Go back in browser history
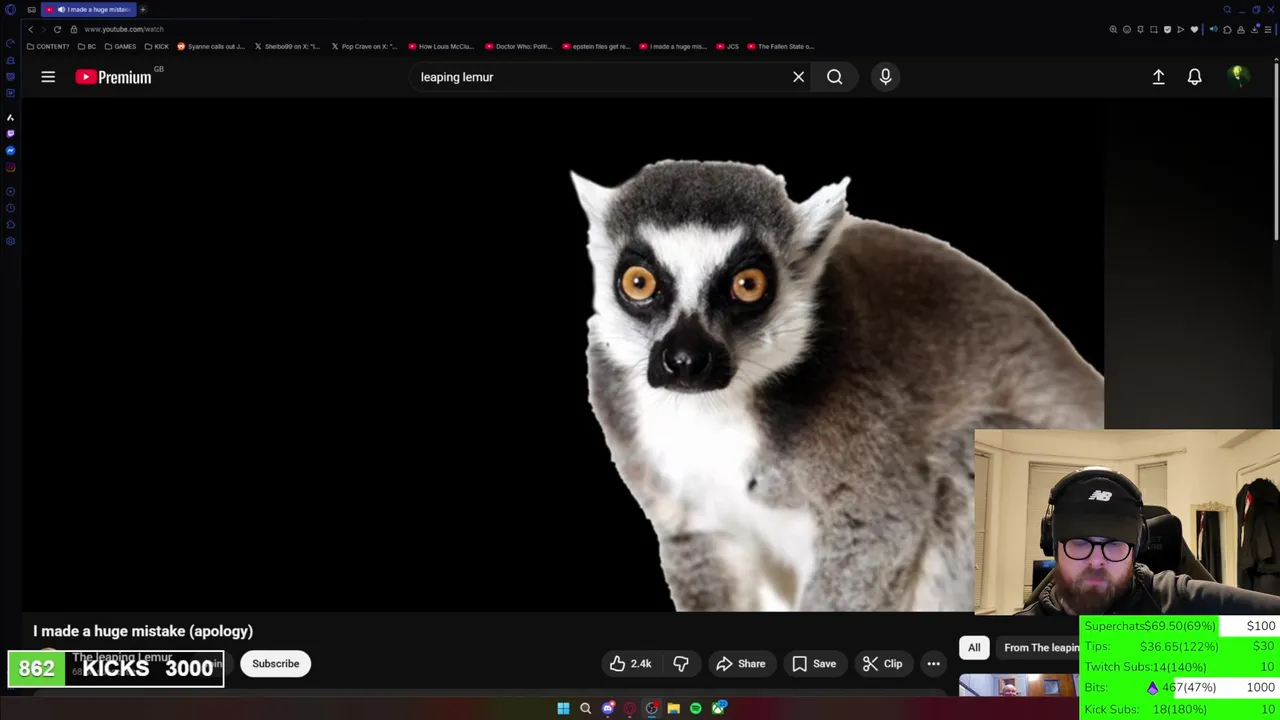 30,29
